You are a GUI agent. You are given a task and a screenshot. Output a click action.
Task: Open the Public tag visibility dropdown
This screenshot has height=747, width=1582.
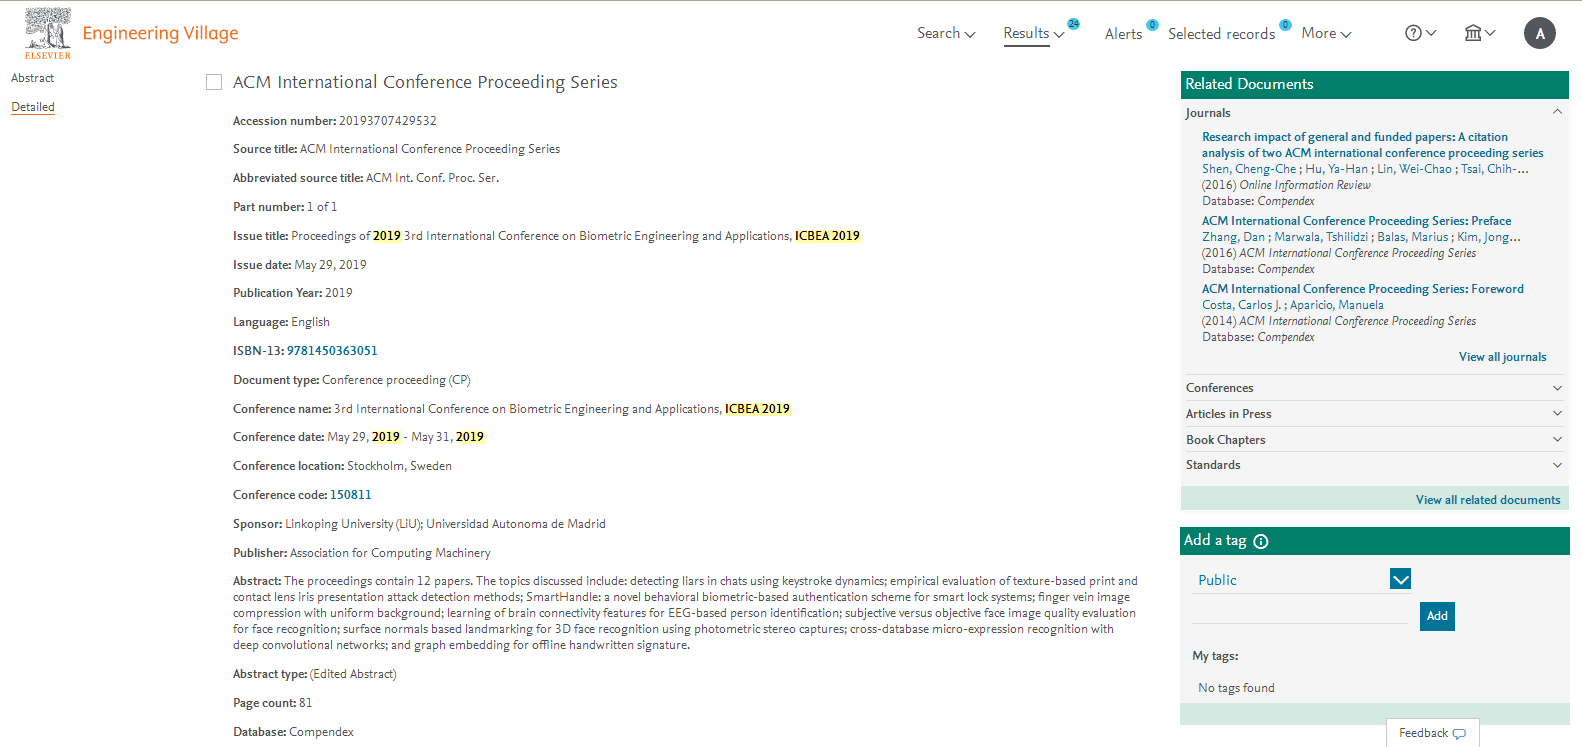(x=1400, y=579)
